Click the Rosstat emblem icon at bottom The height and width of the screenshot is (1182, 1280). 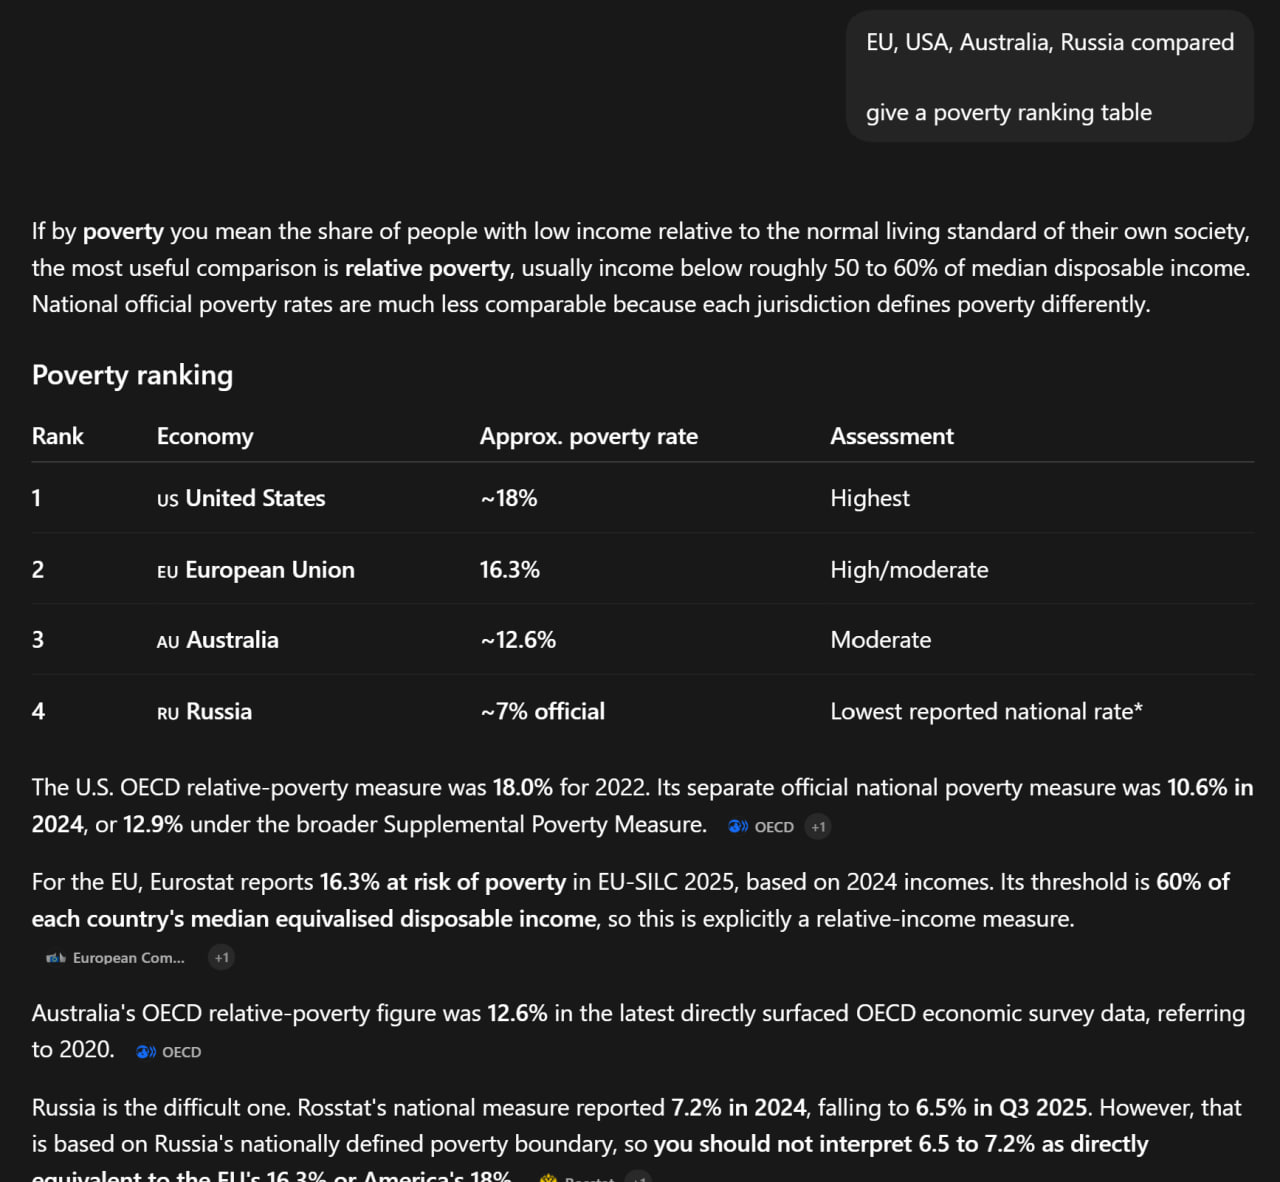tap(548, 1178)
